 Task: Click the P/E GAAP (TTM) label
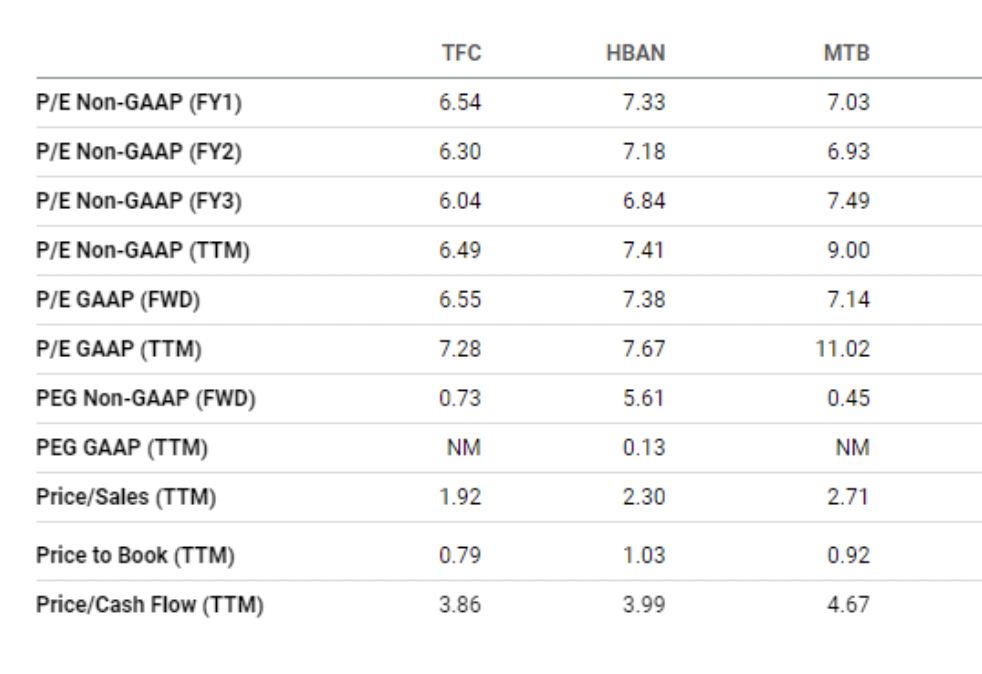119,349
